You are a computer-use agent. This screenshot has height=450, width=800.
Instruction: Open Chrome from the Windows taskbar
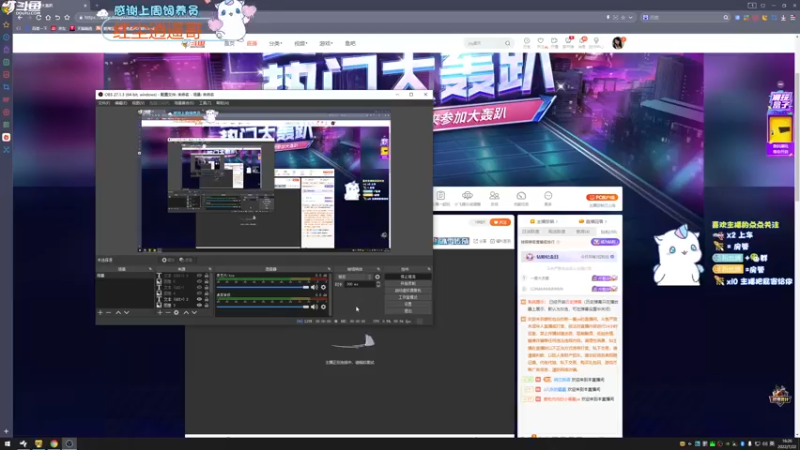[54, 444]
